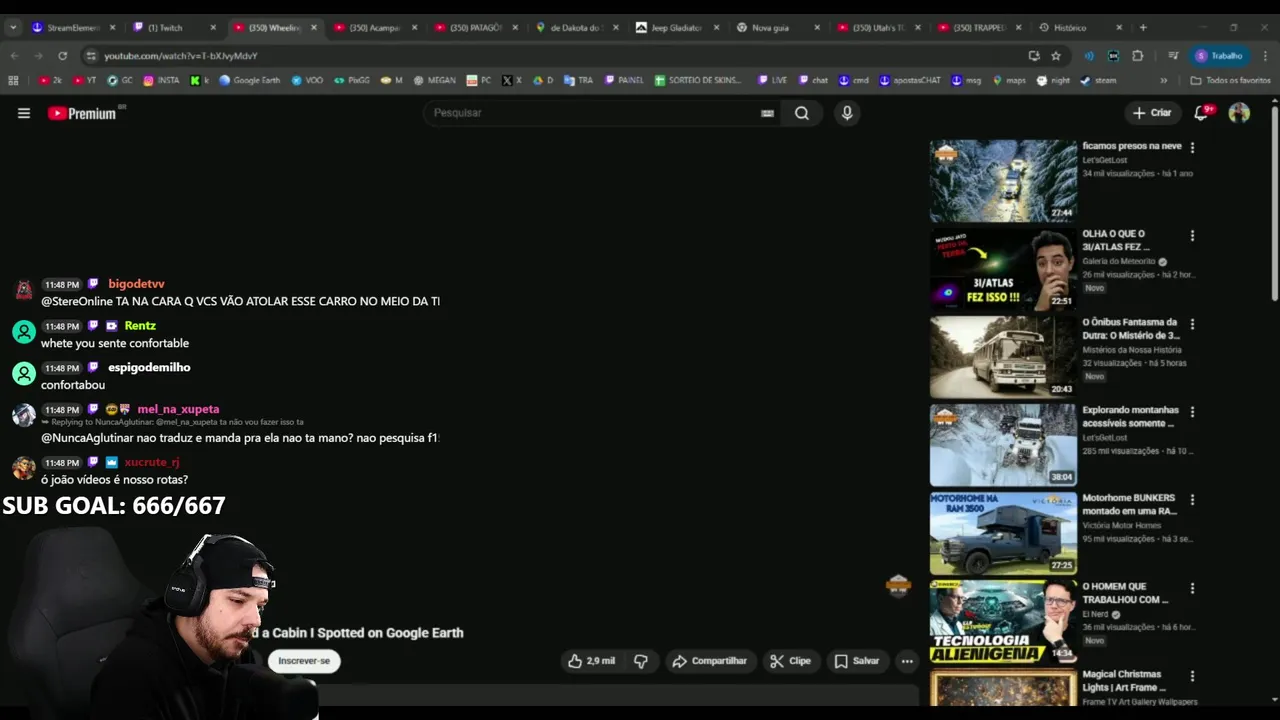
Task: Open the browser tab search dropdown
Action: click(13, 27)
